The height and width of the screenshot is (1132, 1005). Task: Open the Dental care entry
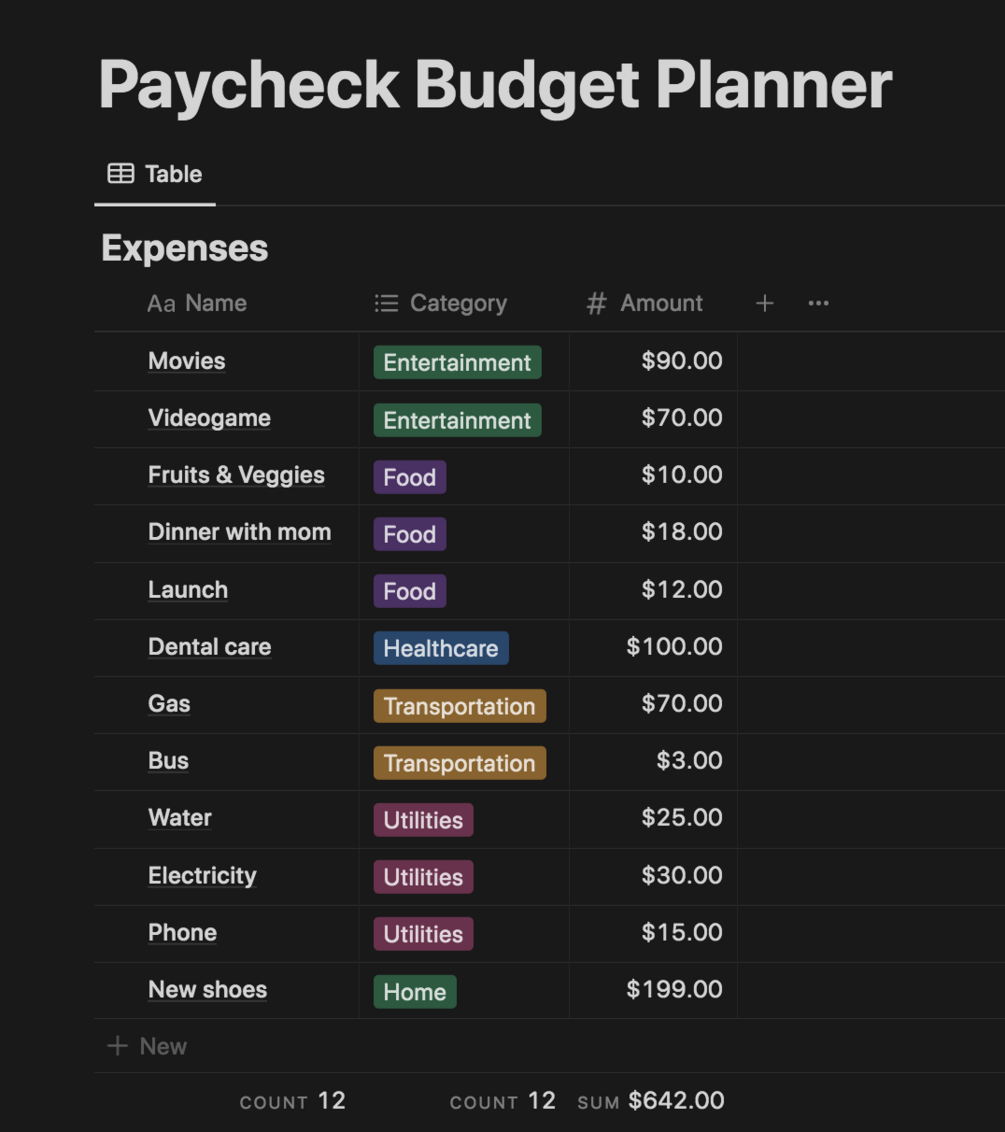(x=210, y=647)
